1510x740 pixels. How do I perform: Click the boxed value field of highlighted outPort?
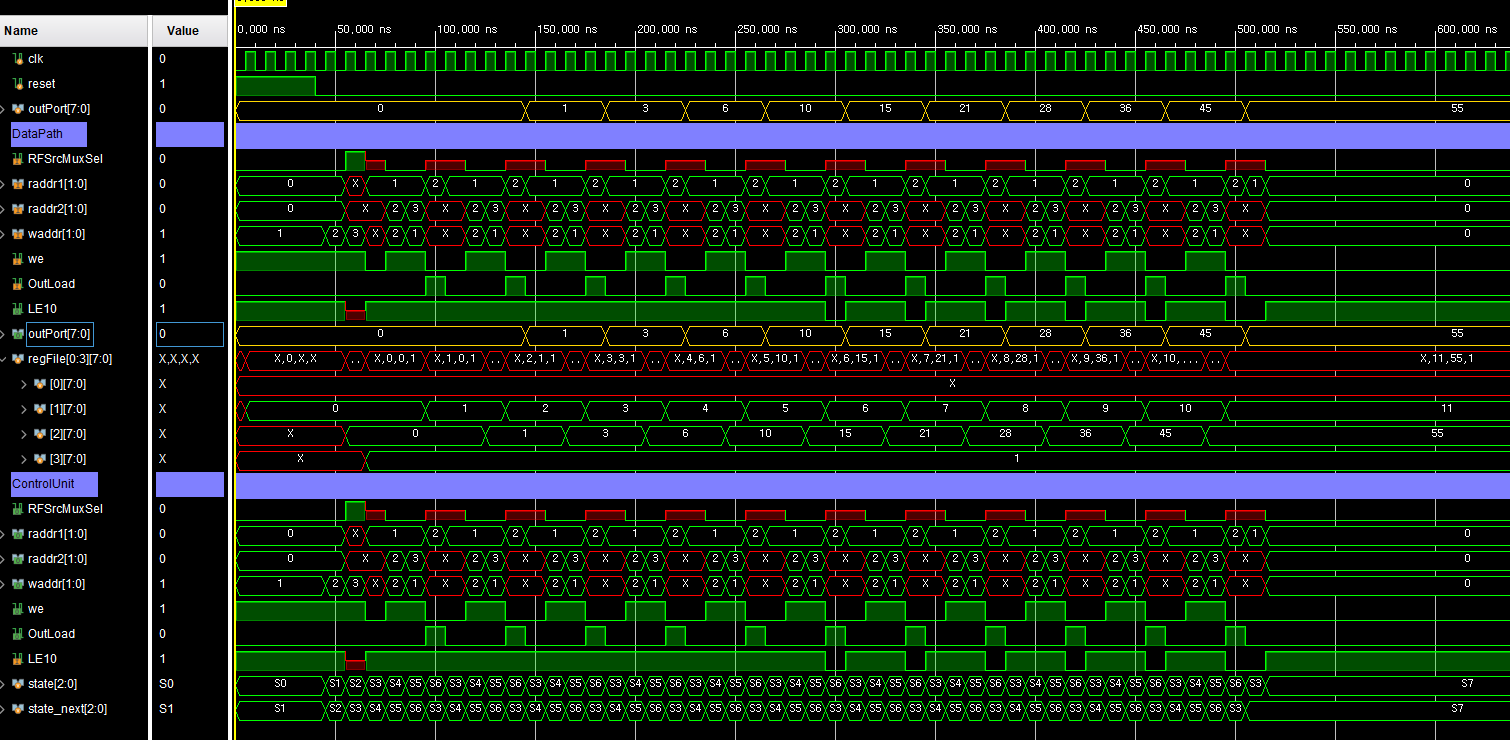click(190, 334)
